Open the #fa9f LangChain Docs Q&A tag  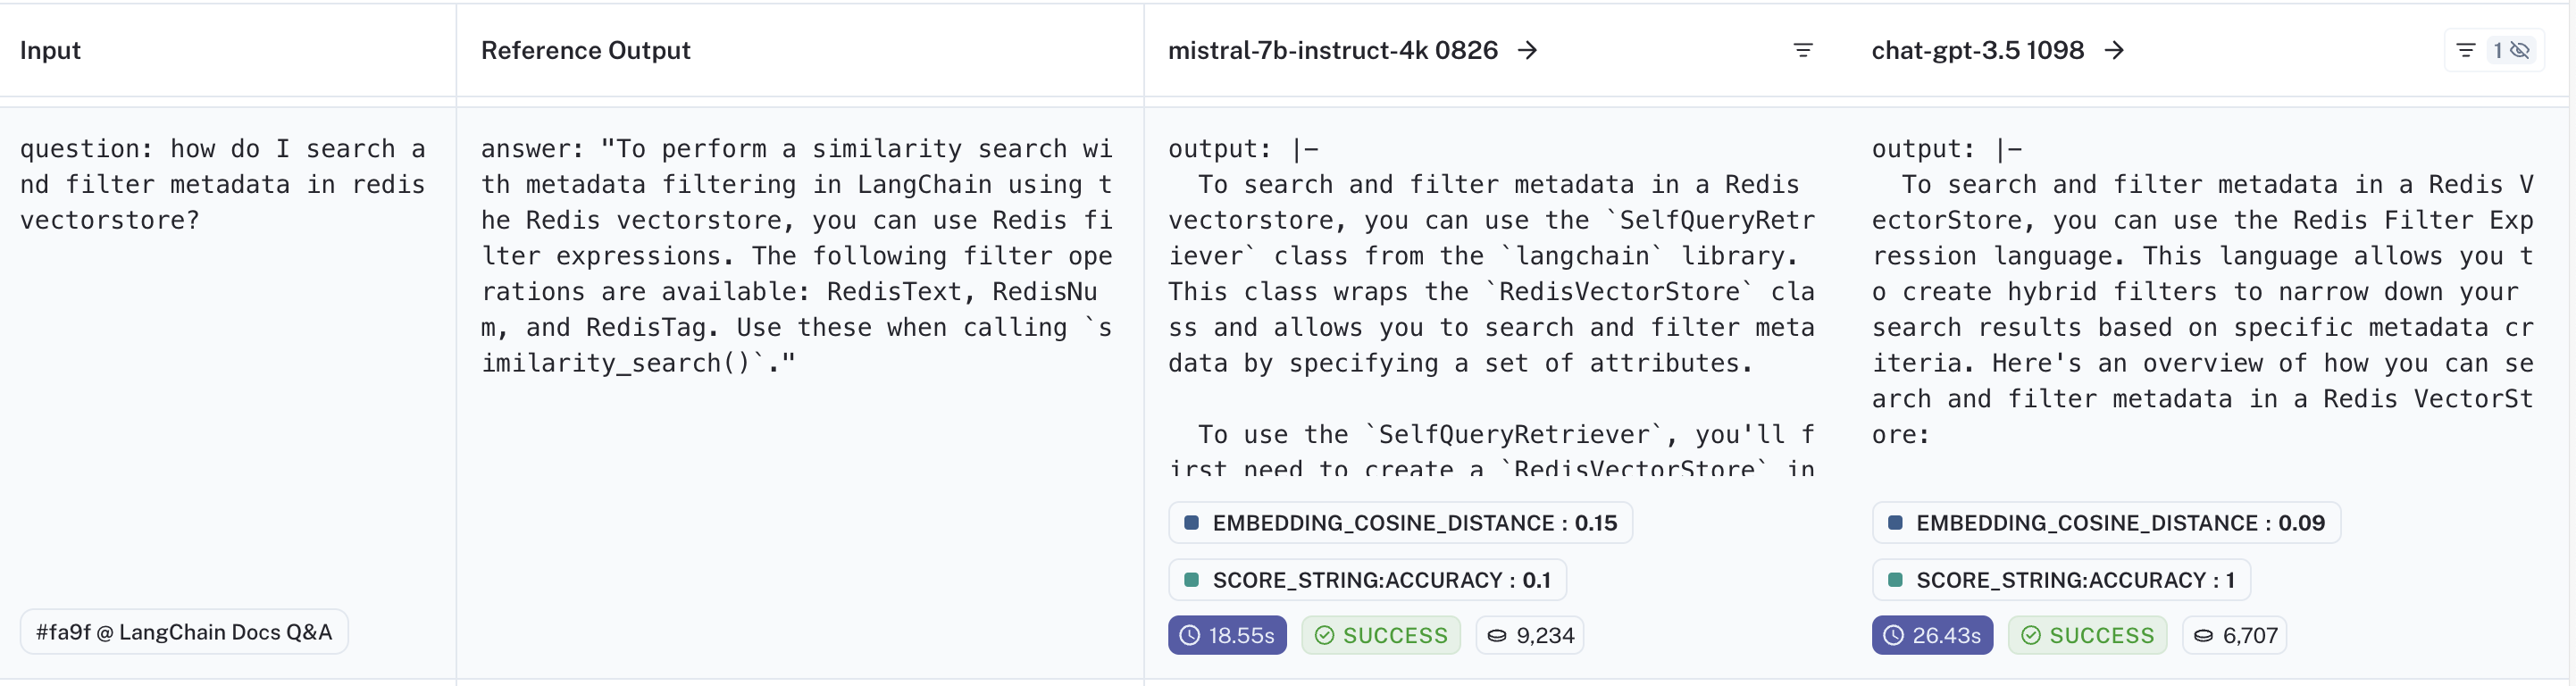[184, 632]
